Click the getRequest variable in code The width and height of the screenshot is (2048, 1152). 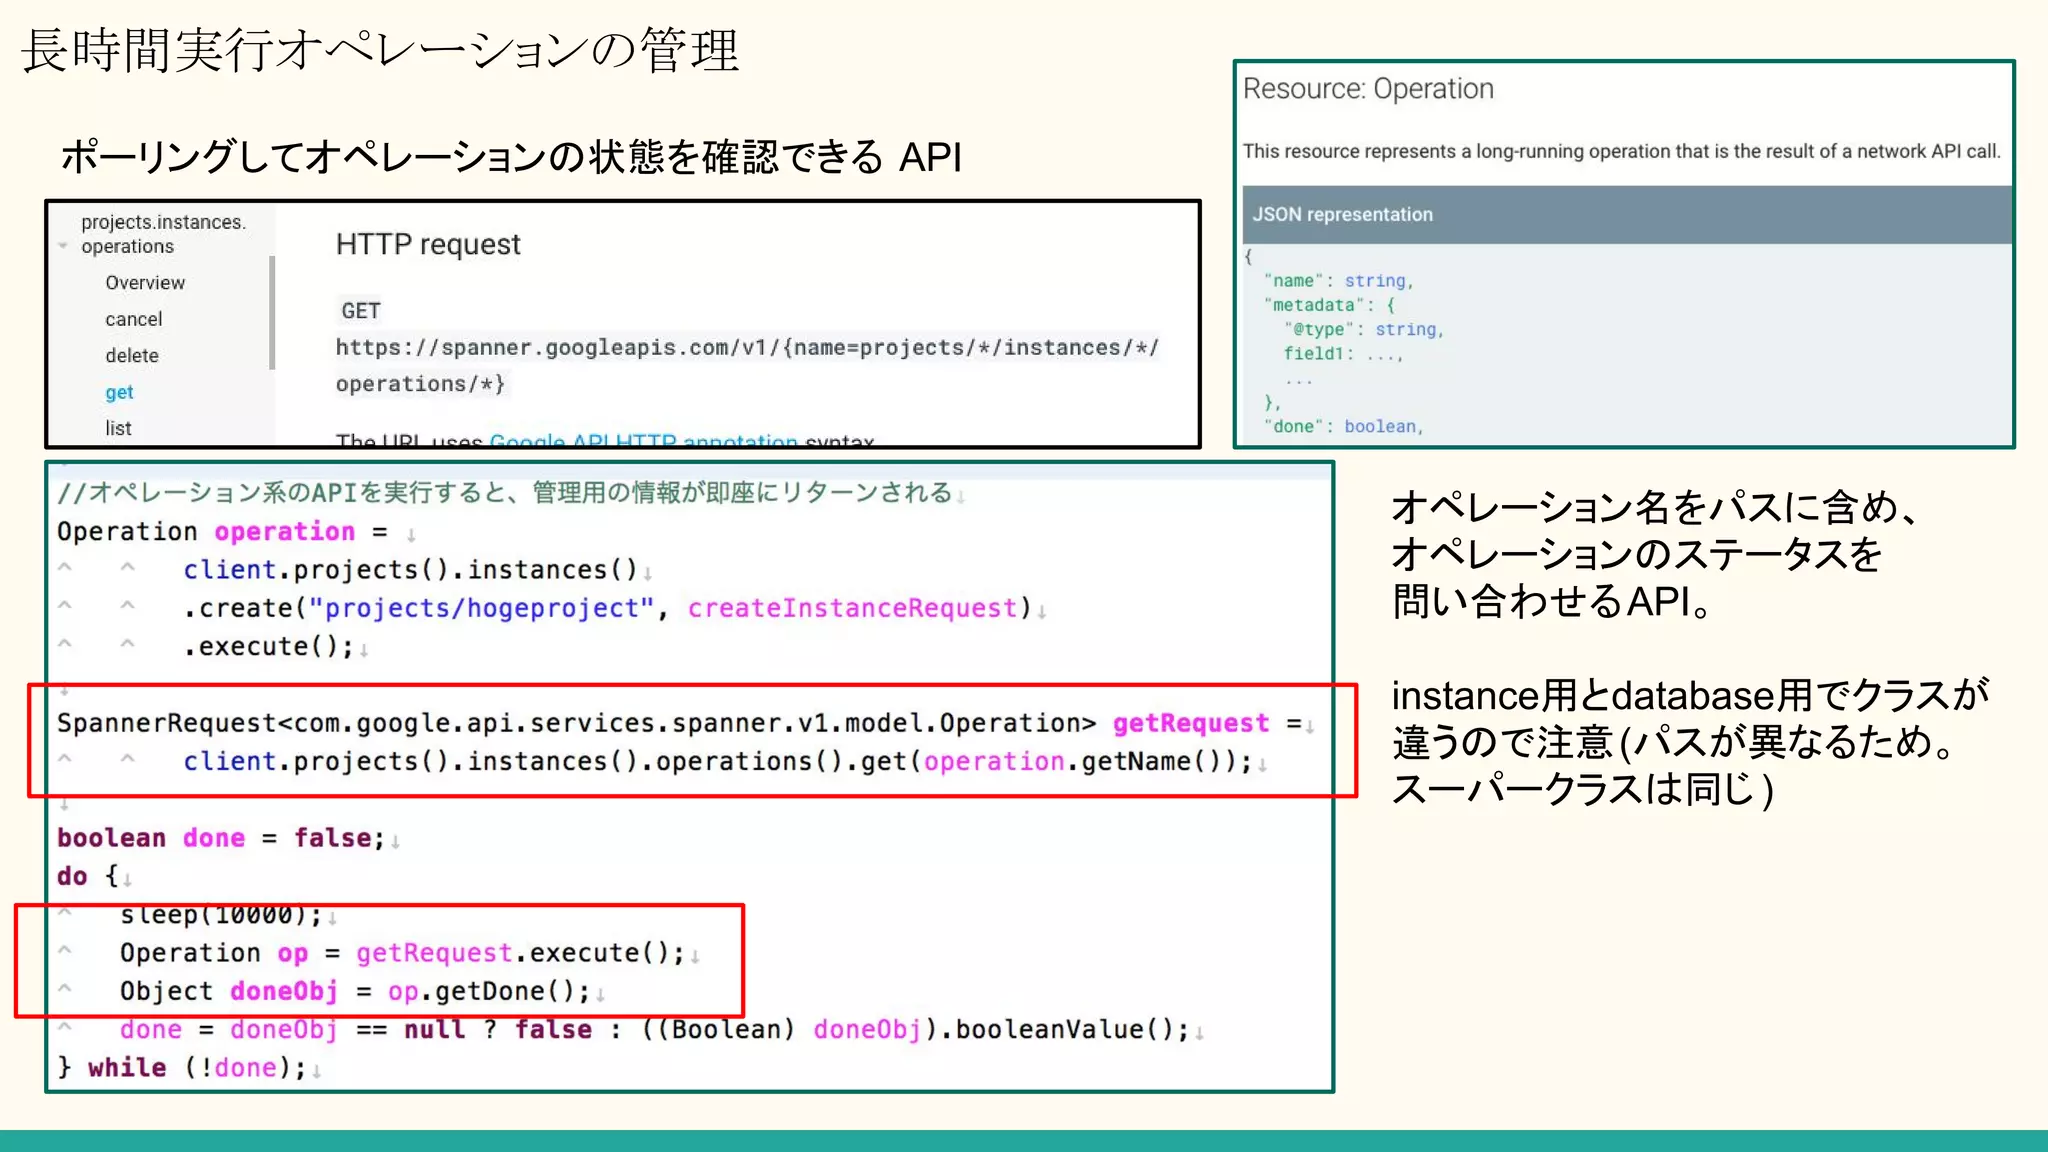tap(1190, 723)
